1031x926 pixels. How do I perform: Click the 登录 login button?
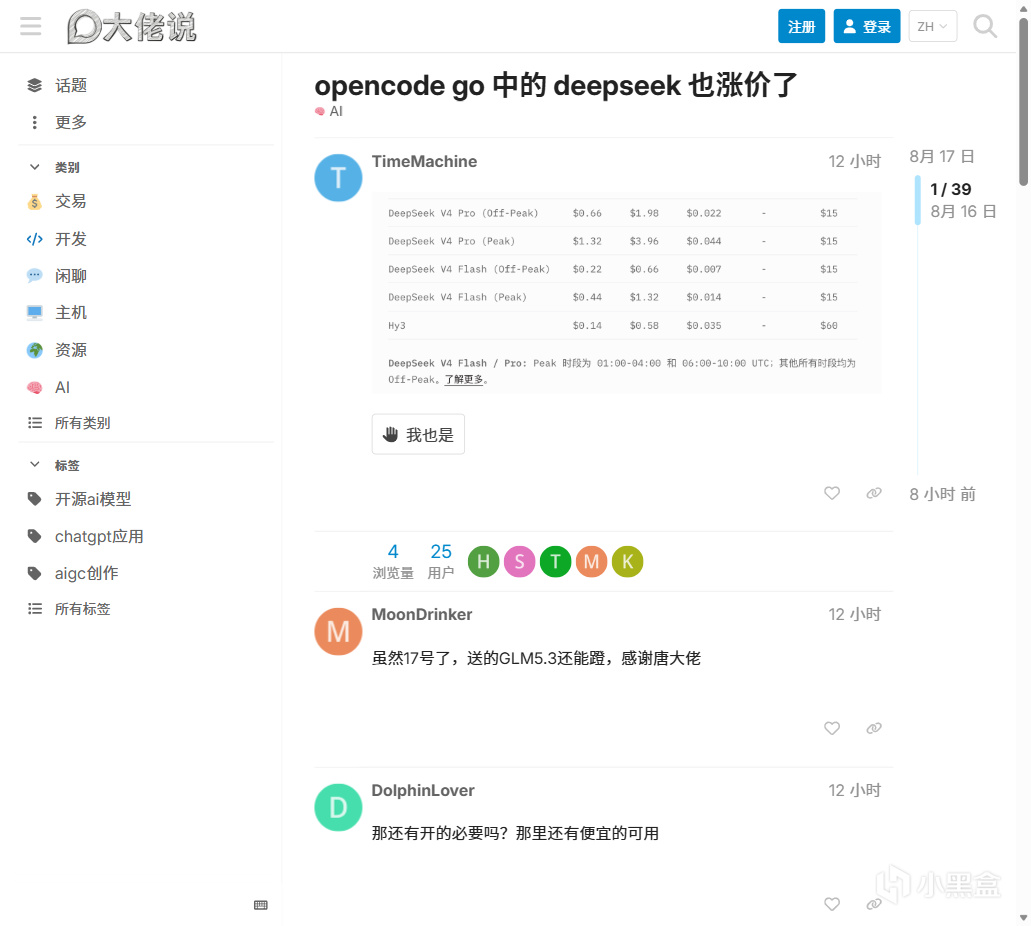pos(867,26)
